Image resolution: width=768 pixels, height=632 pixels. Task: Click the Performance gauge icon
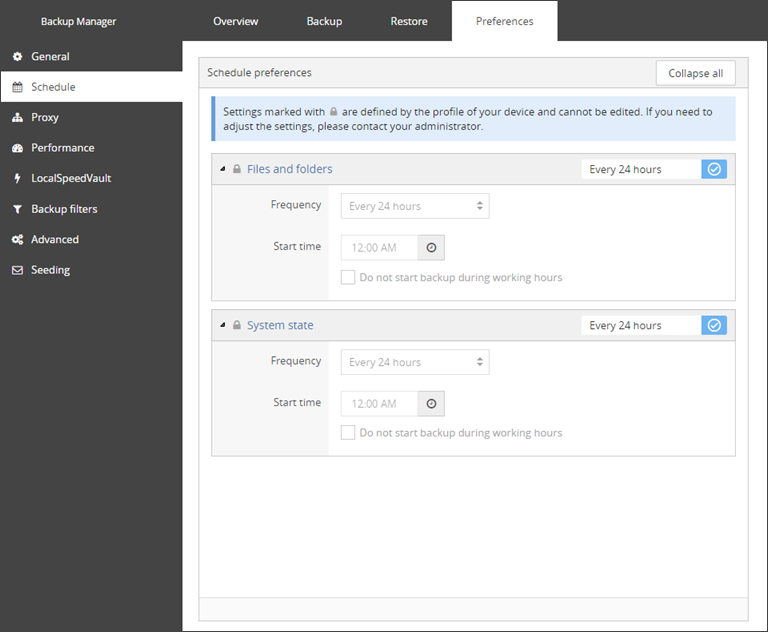[18, 148]
